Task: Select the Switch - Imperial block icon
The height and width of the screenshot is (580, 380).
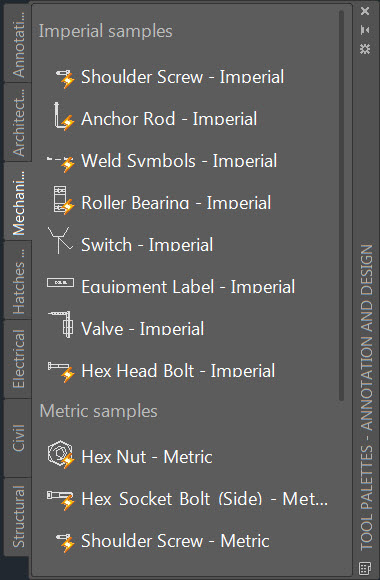Action: (60, 240)
